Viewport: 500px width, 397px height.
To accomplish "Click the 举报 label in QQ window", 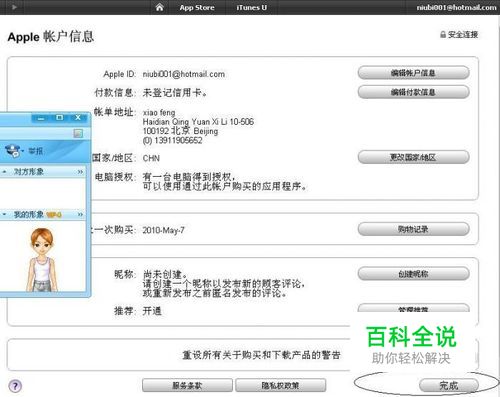I will [35, 151].
